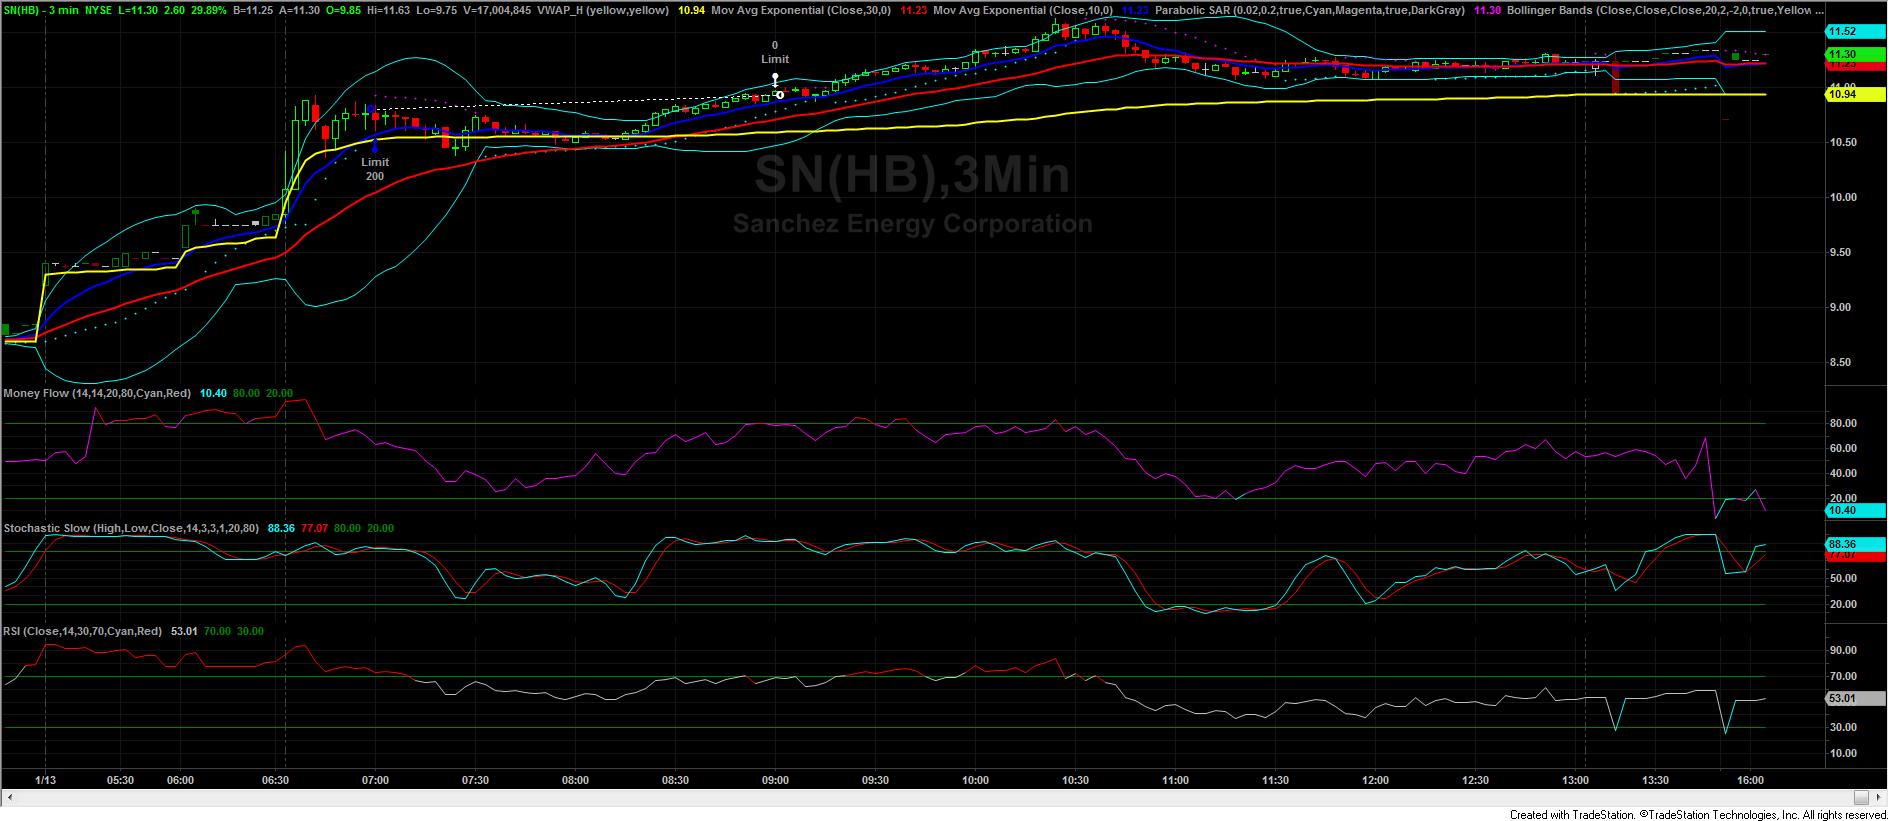Screen dimensions: 1889x821
Task: Click the 10.00 price axis label
Action: coord(1843,198)
